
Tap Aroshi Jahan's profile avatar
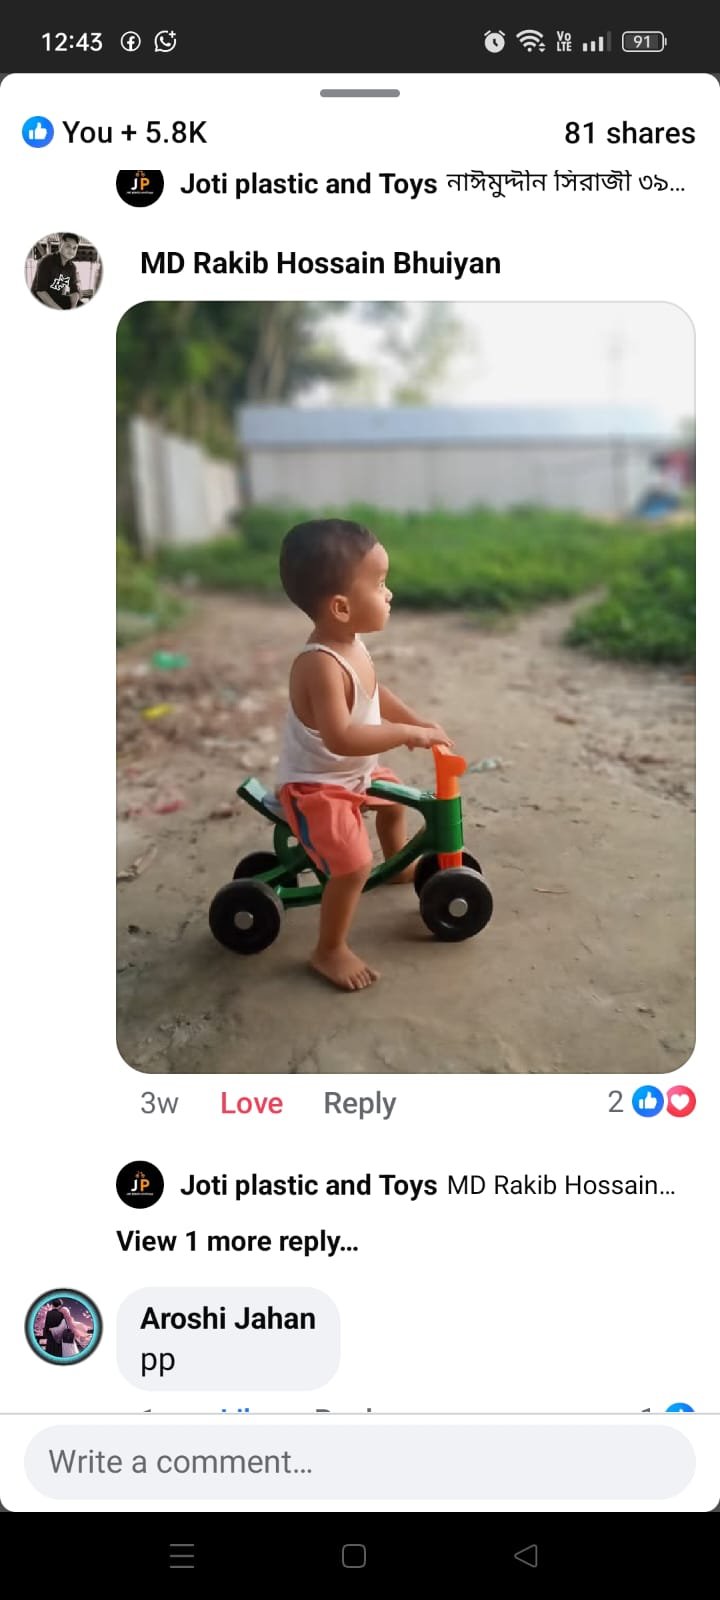click(x=63, y=1327)
